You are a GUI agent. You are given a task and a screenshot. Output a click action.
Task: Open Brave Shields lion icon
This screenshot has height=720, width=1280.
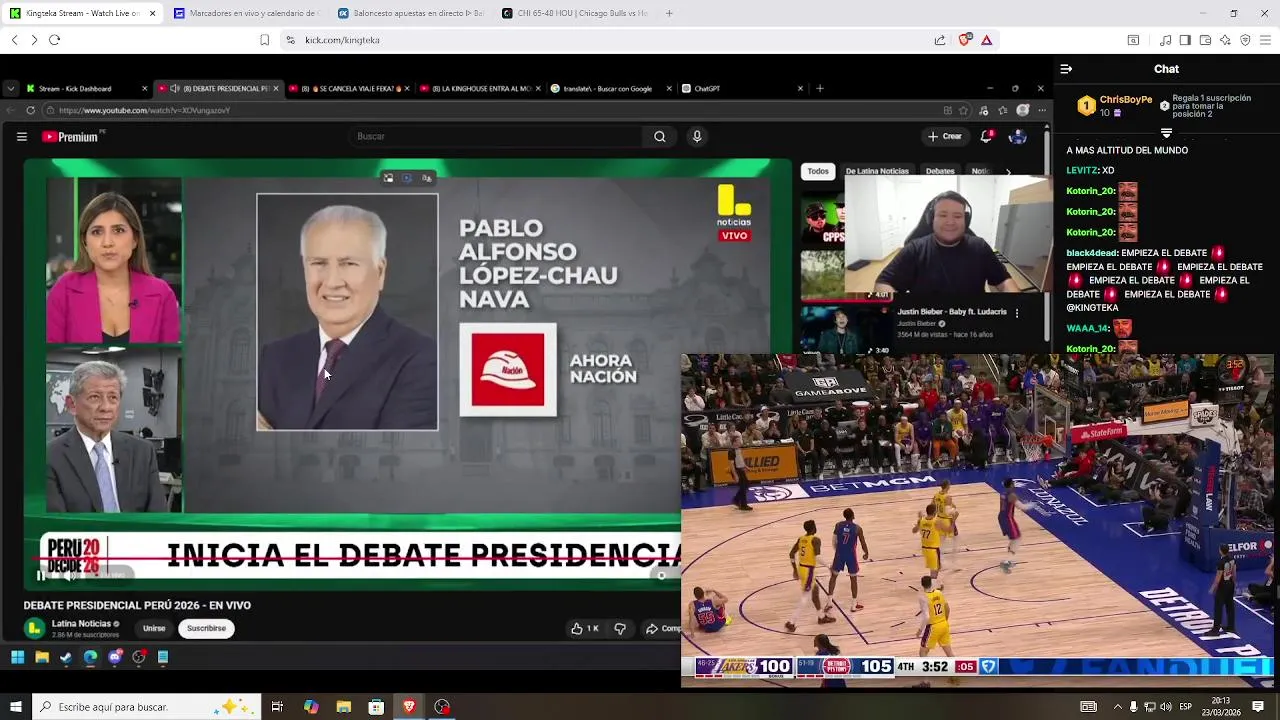pos(964,40)
